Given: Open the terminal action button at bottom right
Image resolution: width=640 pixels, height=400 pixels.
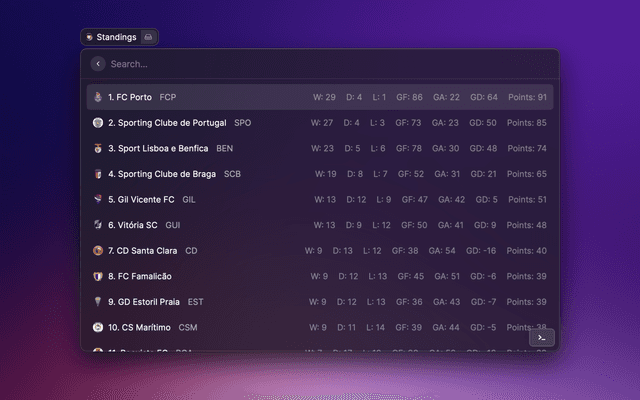Looking at the screenshot, I should [x=540, y=338].
